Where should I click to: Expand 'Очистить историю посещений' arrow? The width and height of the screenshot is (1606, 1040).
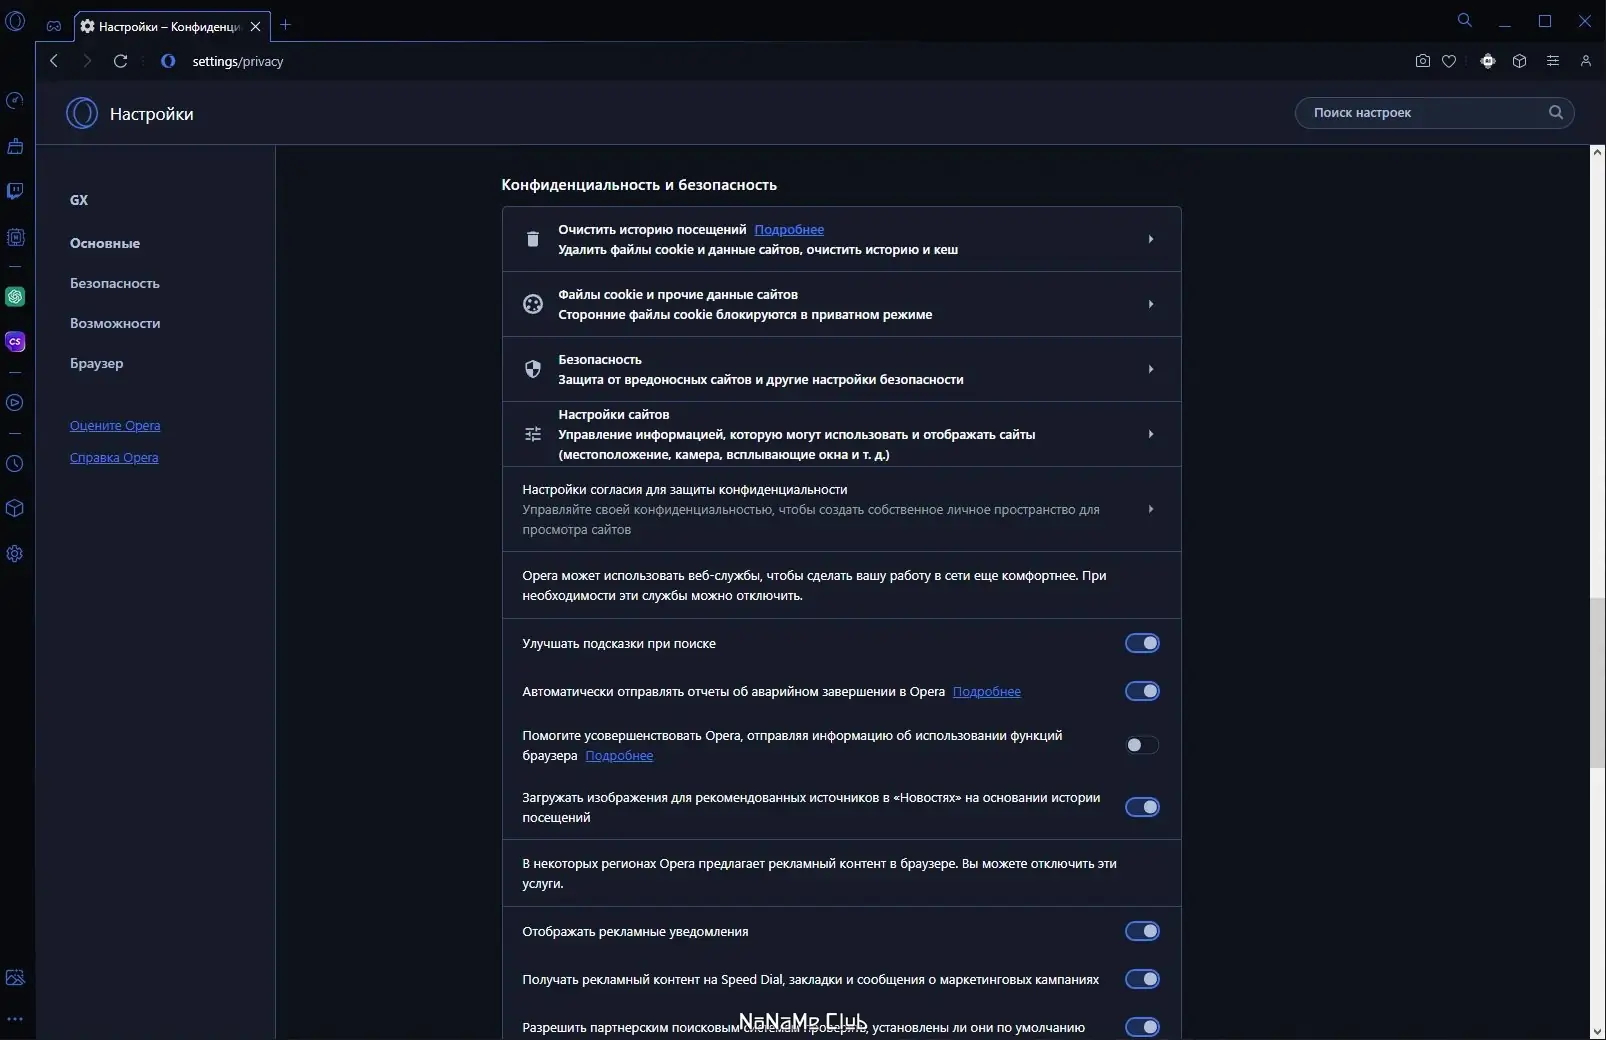point(1151,239)
